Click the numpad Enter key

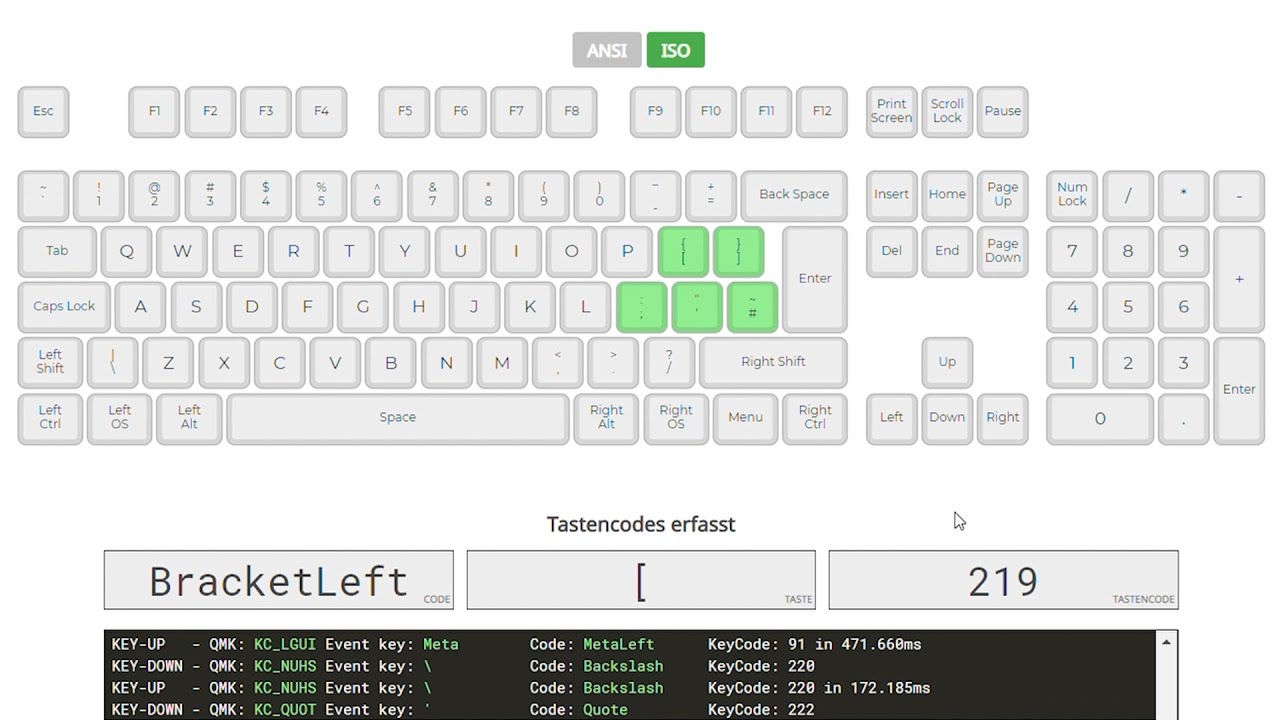pos(1239,390)
